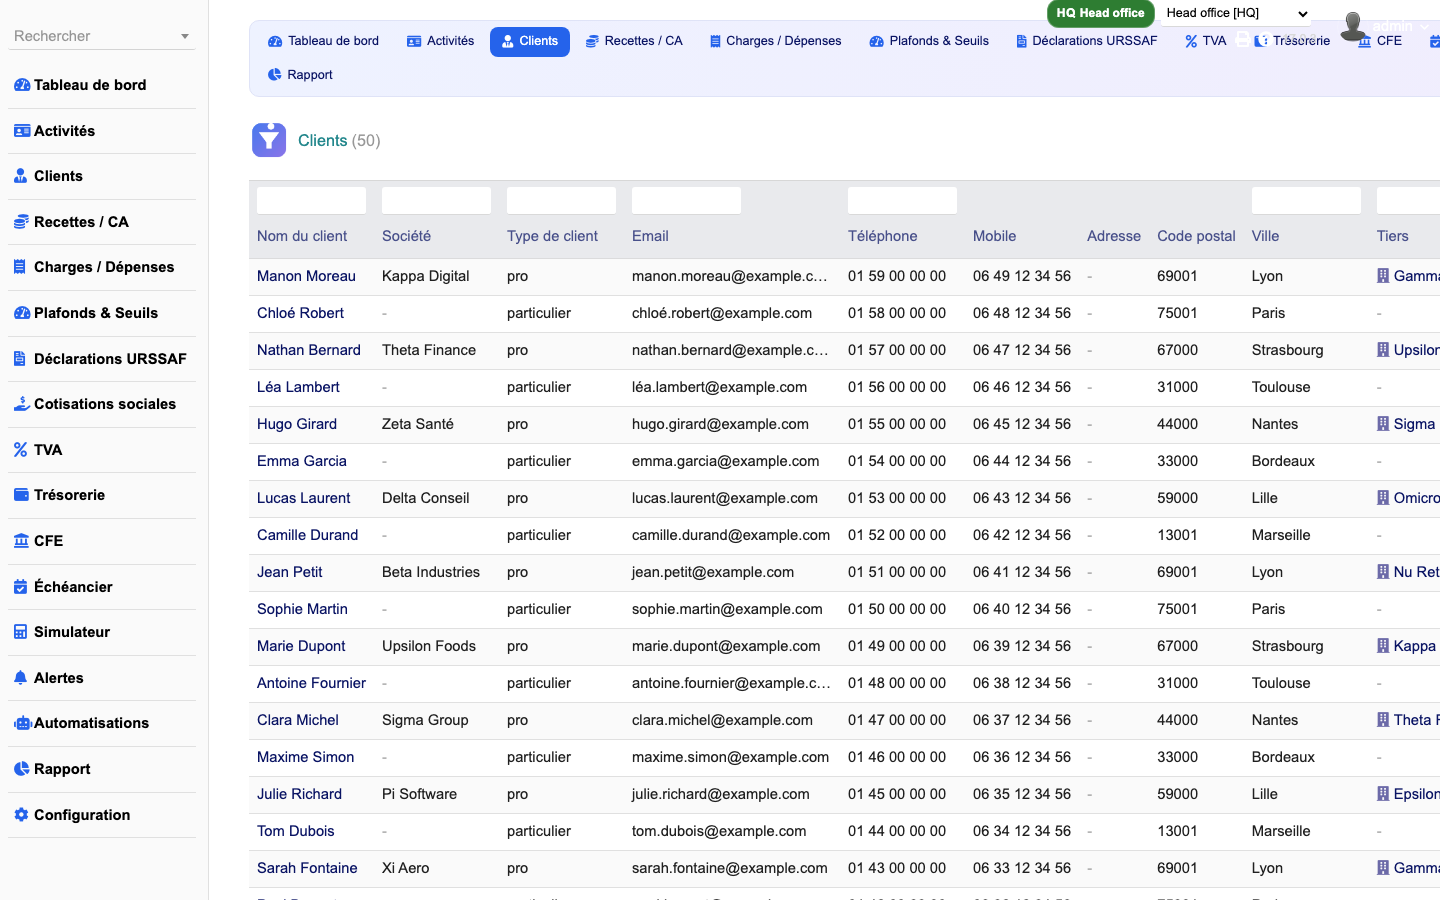Sort by Email column header
The width and height of the screenshot is (1440, 900).
coord(650,236)
